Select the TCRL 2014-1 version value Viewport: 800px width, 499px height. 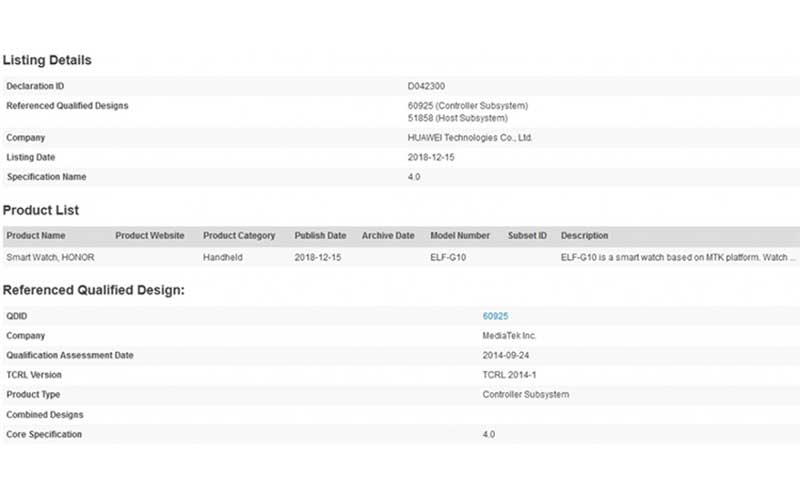coord(509,375)
